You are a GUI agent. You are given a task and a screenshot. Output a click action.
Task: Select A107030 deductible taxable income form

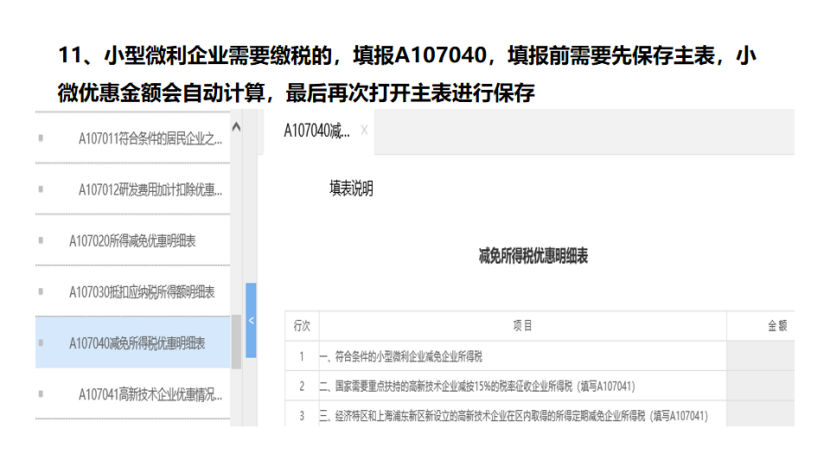[142, 292]
